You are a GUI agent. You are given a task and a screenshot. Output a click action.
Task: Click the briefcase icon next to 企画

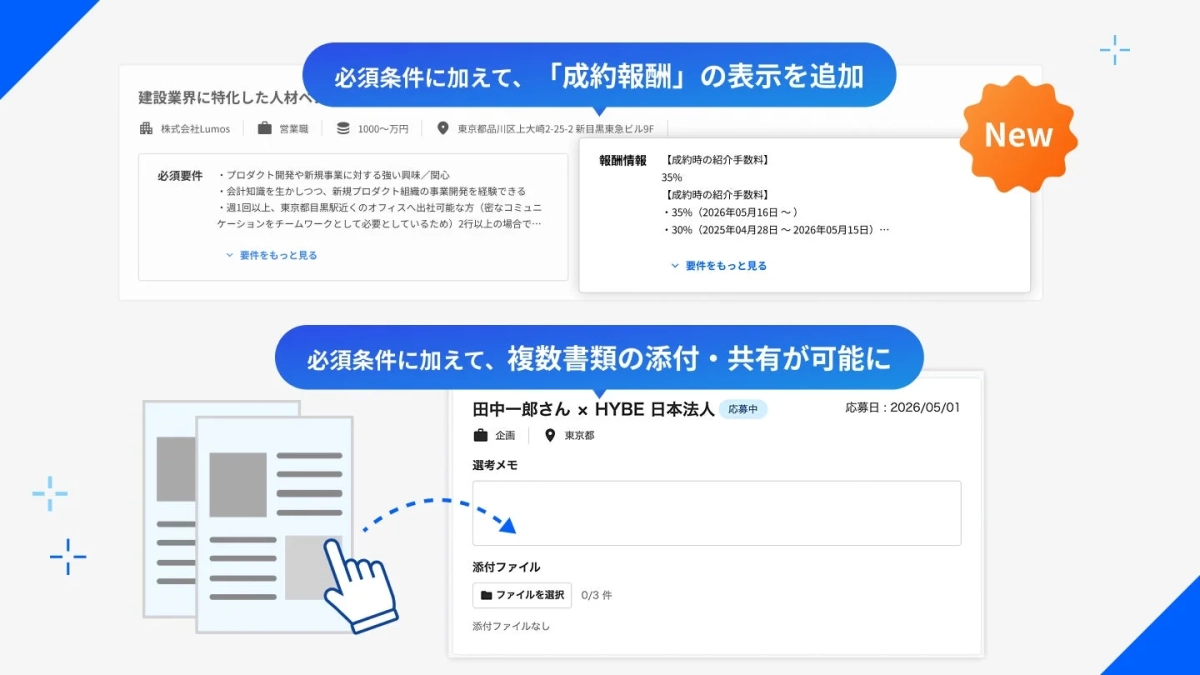(x=480, y=435)
